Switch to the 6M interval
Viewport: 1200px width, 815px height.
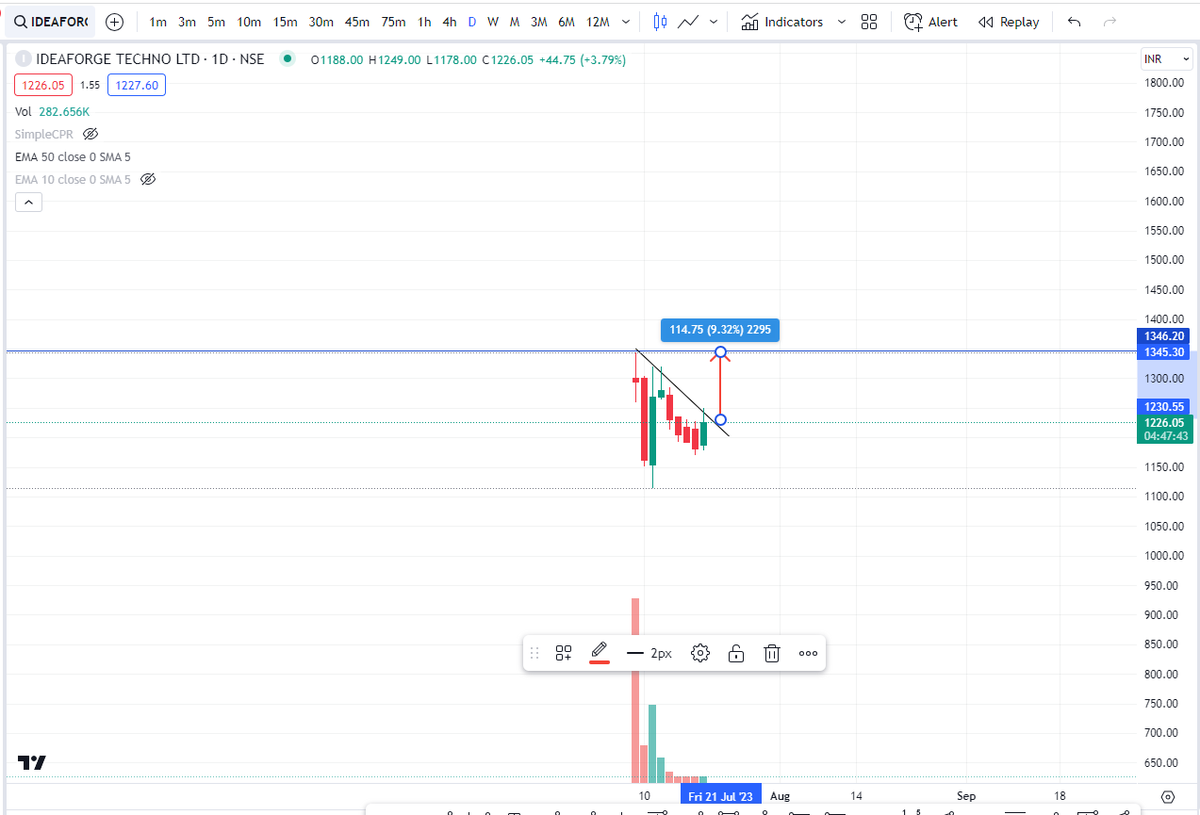pos(567,22)
